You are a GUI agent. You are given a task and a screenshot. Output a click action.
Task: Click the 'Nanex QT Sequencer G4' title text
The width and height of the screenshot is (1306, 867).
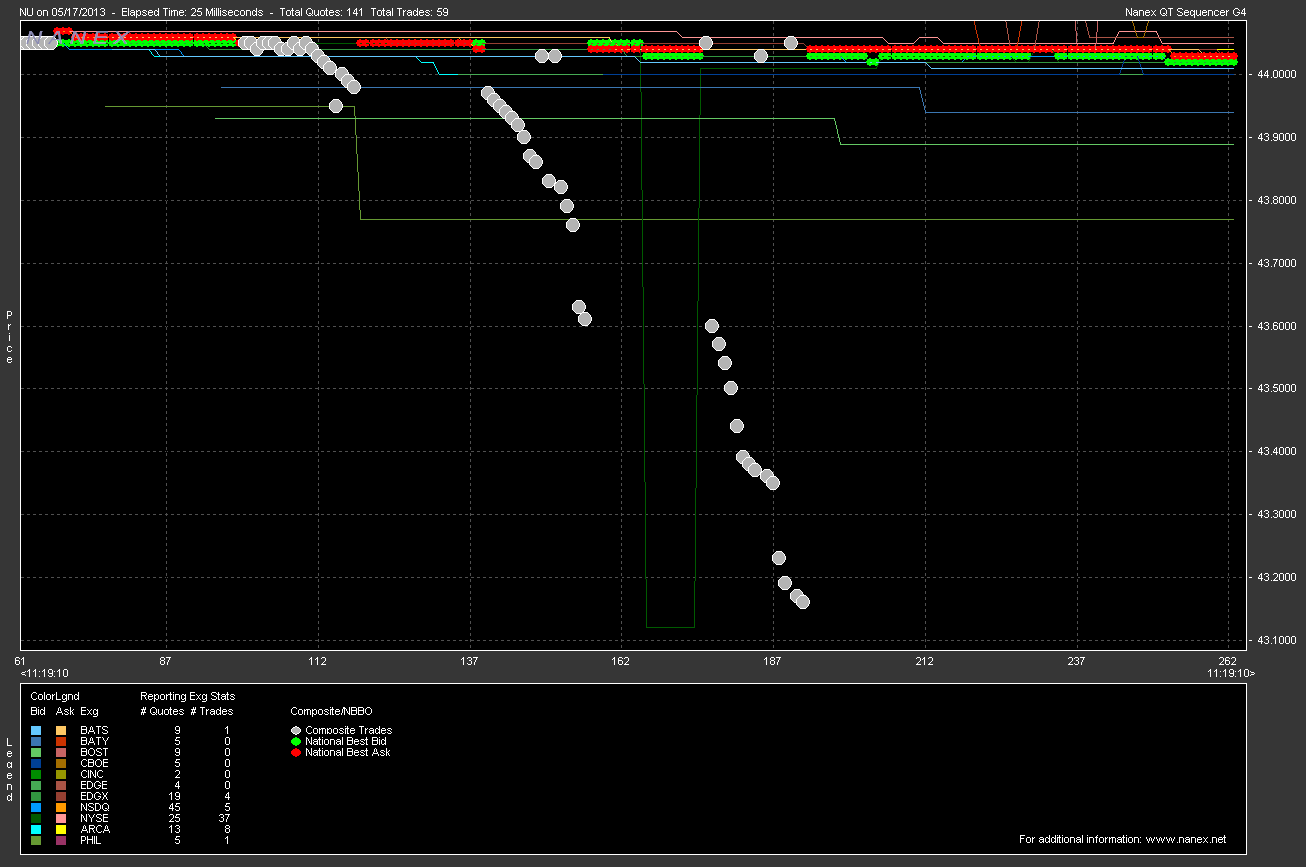pyautogui.click(x=1186, y=12)
